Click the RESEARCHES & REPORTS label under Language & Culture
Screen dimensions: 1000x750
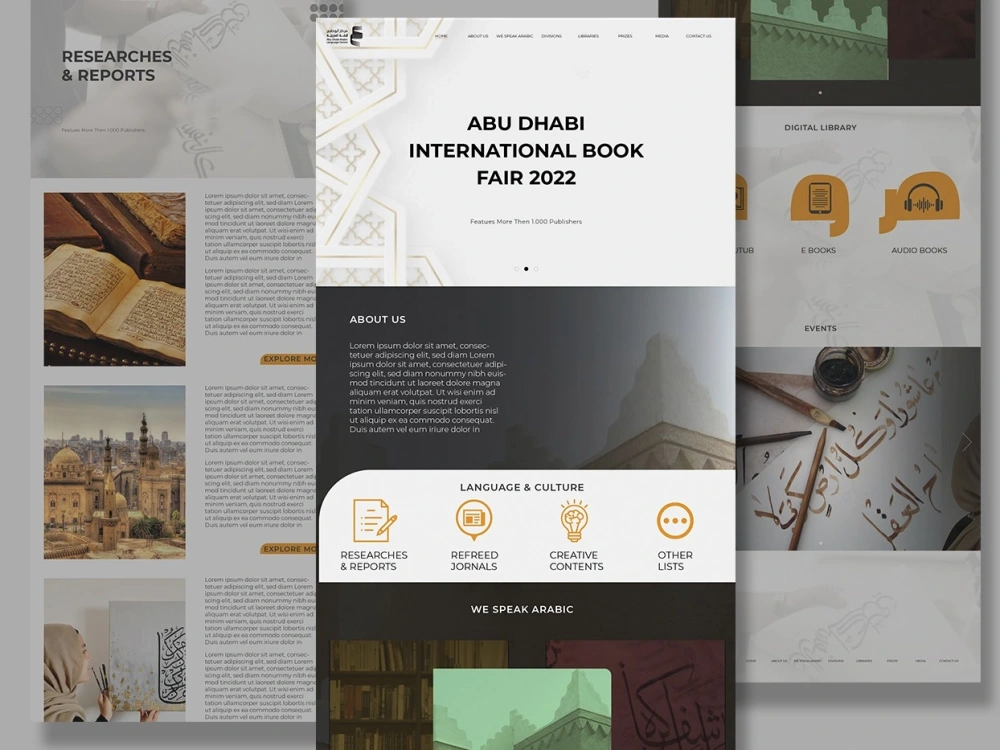(x=374, y=561)
